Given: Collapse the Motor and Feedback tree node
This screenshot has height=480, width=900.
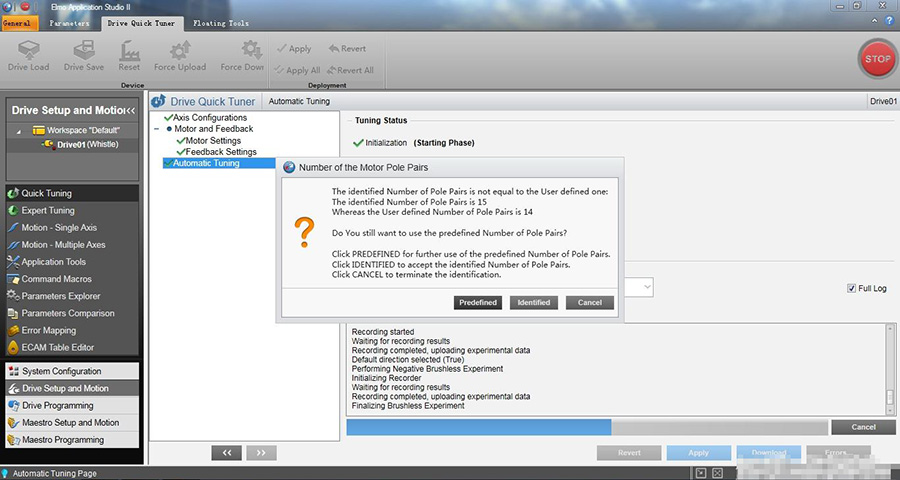Looking at the screenshot, I should [157, 129].
